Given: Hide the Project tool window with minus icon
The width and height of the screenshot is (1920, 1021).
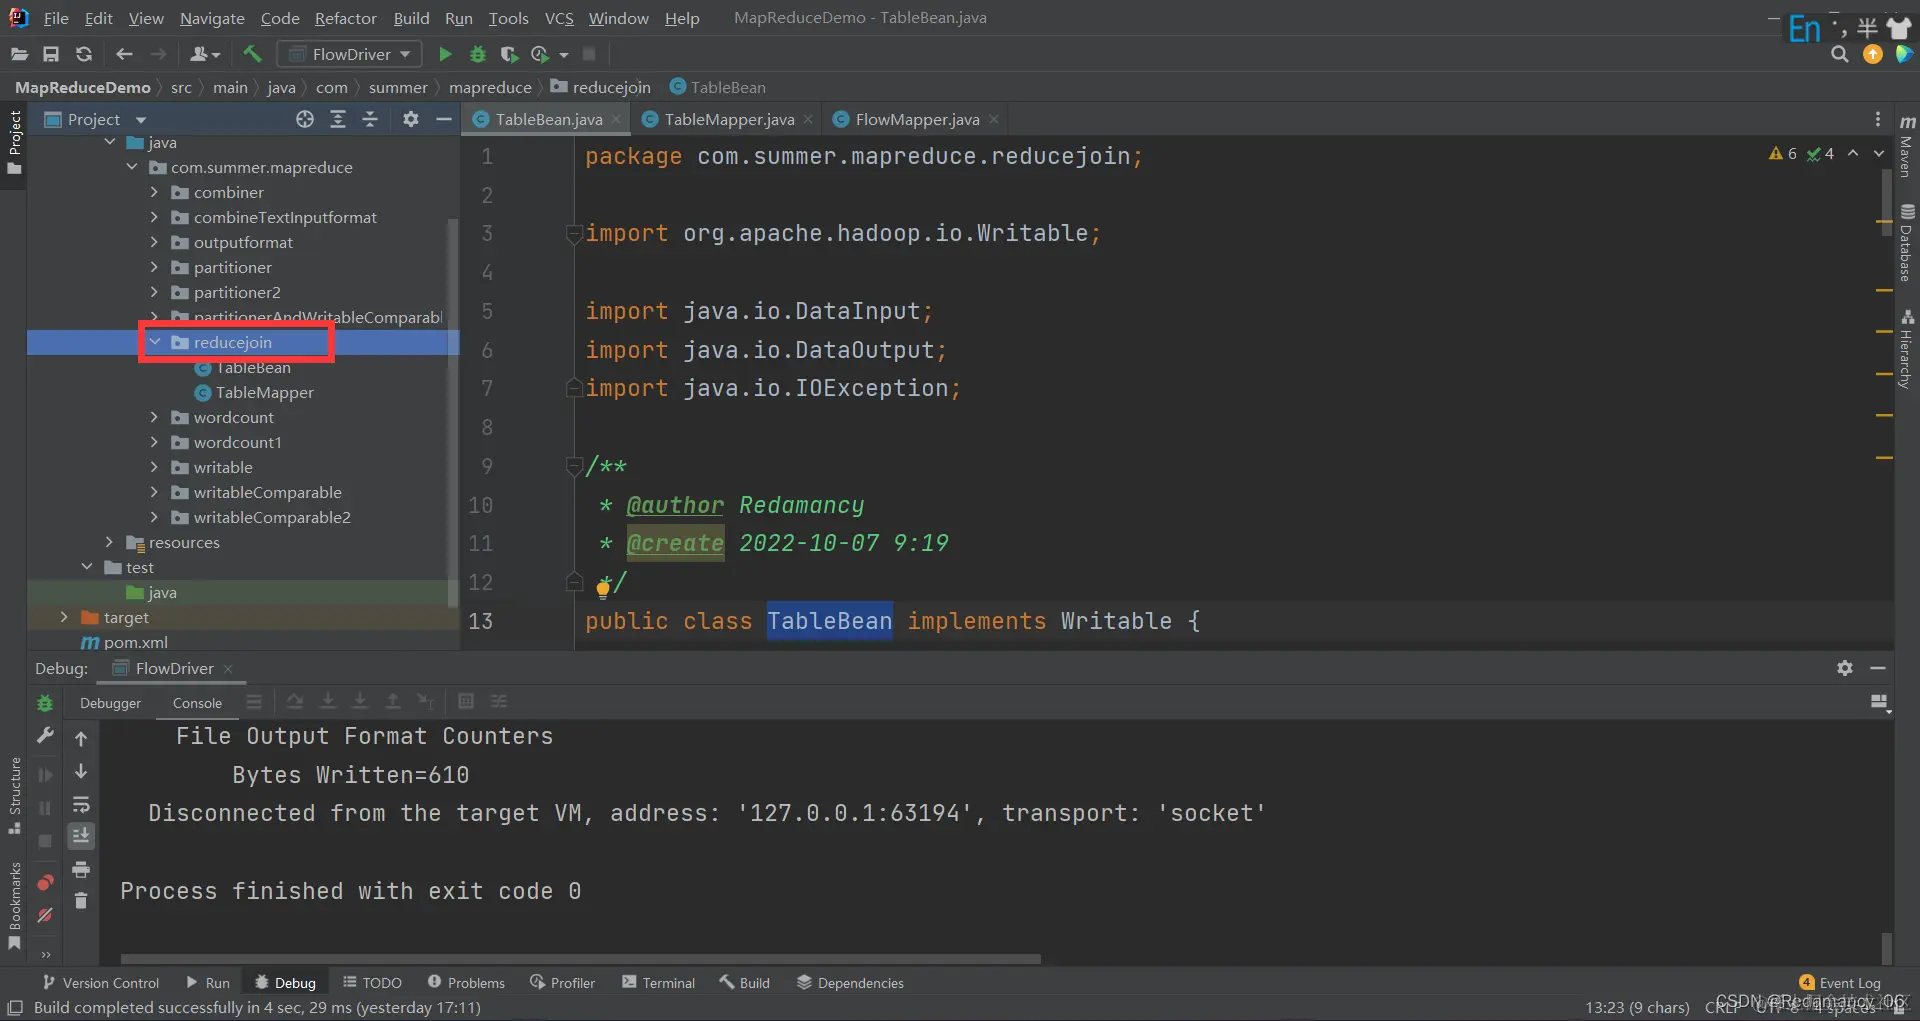Looking at the screenshot, I should pyautogui.click(x=444, y=119).
